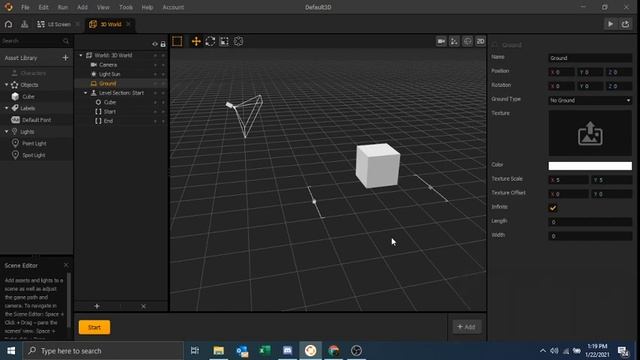The width and height of the screenshot is (640, 360).
Task: Click the orange Start button
Action: click(x=94, y=327)
